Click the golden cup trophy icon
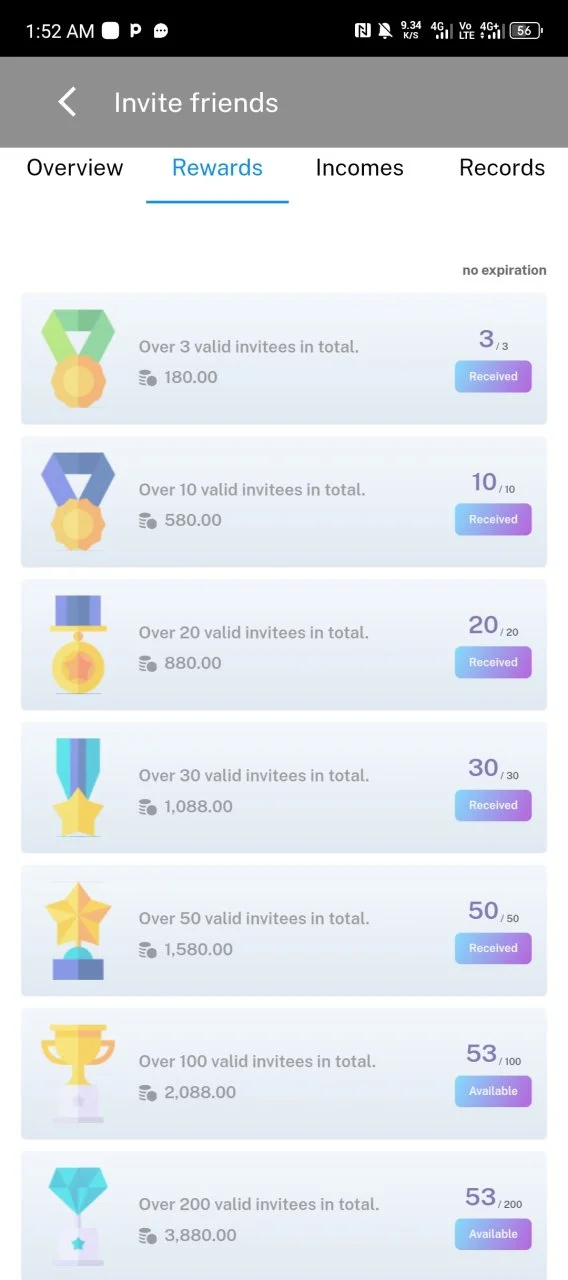The image size is (568, 1280). 78,1073
